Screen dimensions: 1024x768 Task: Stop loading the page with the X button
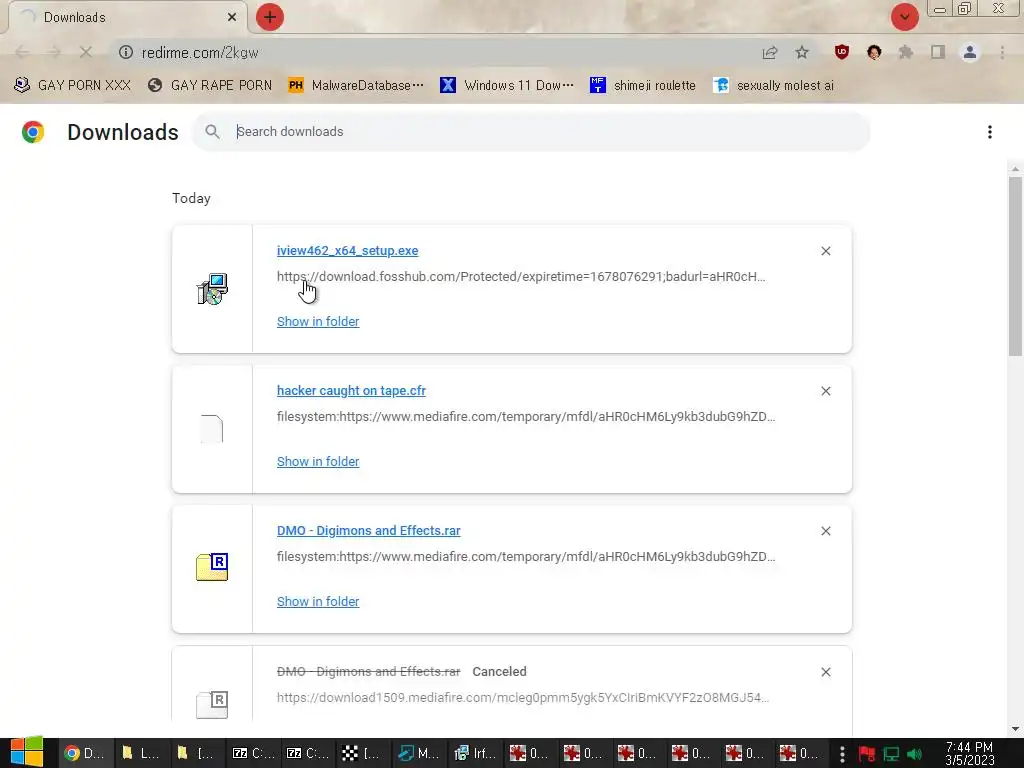click(86, 52)
